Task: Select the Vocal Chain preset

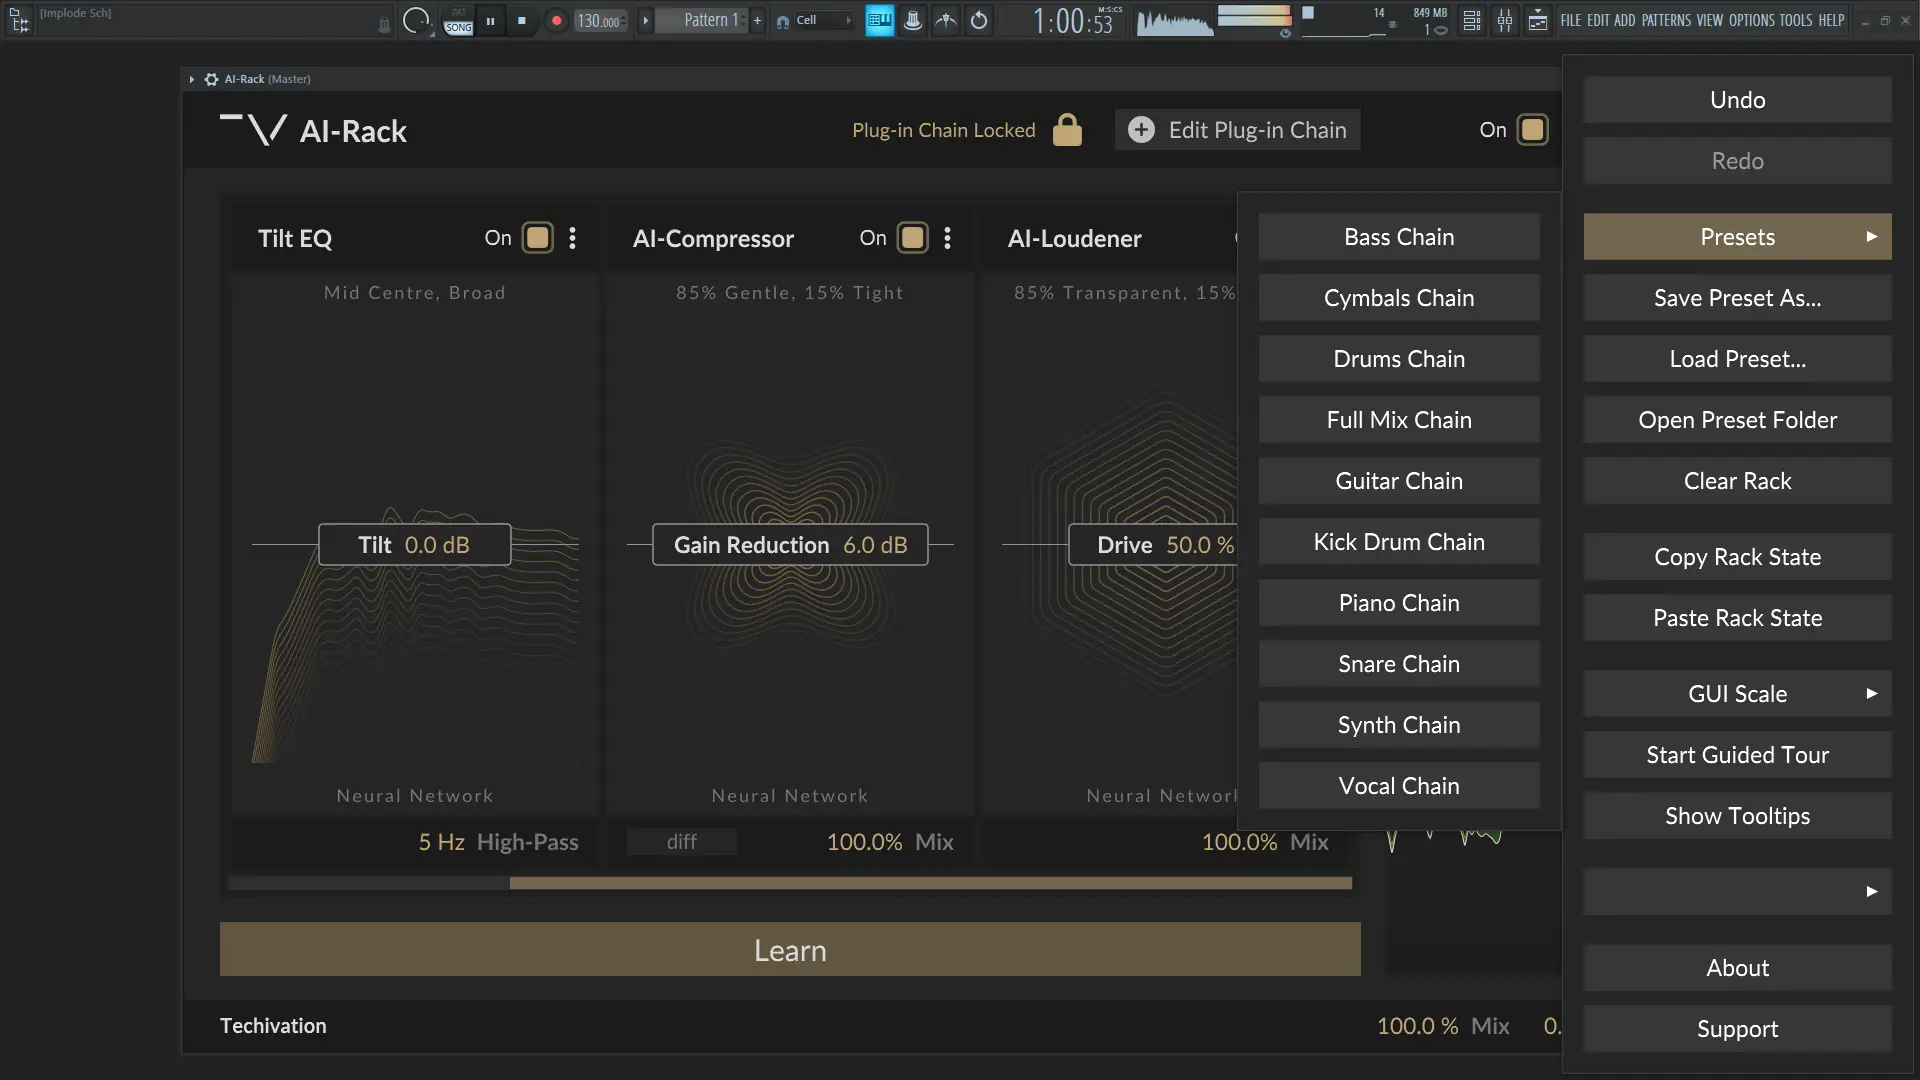Action: (x=1398, y=786)
